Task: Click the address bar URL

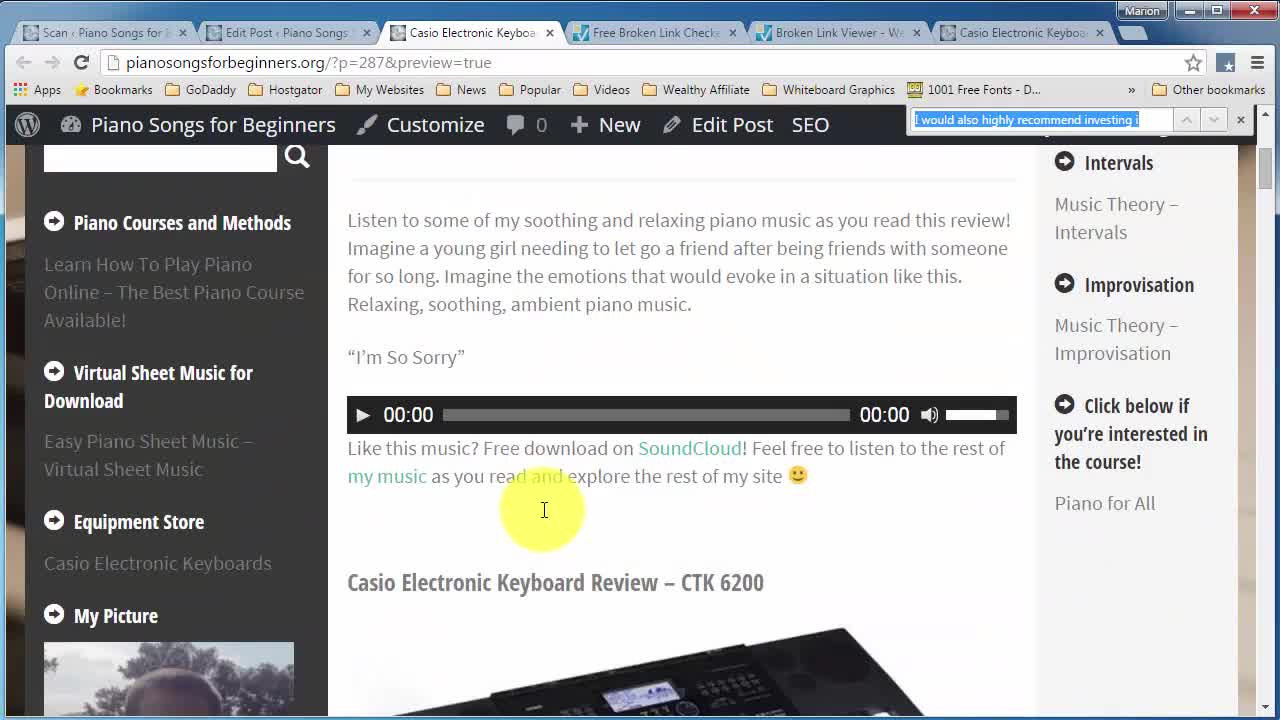Action: pyautogui.click(x=308, y=62)
